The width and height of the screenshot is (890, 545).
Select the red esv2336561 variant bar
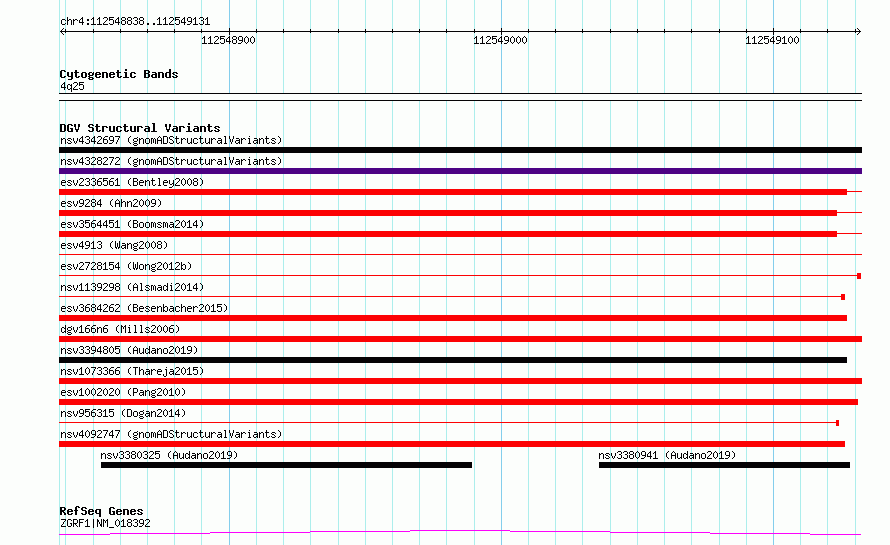(x=453, y=192)
